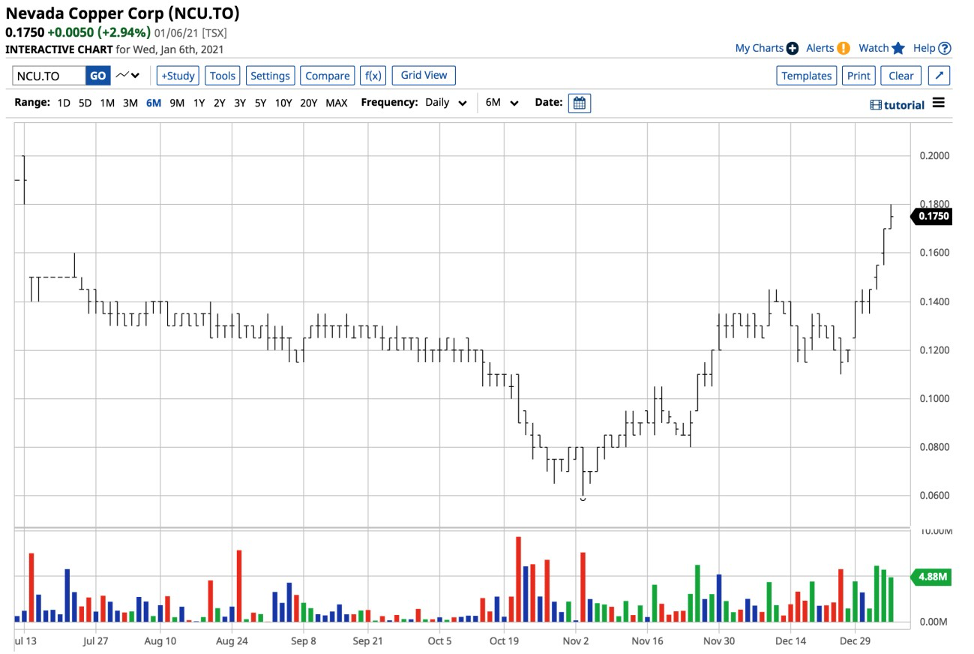Open the Compare option
974x654 pixels.
327,76
